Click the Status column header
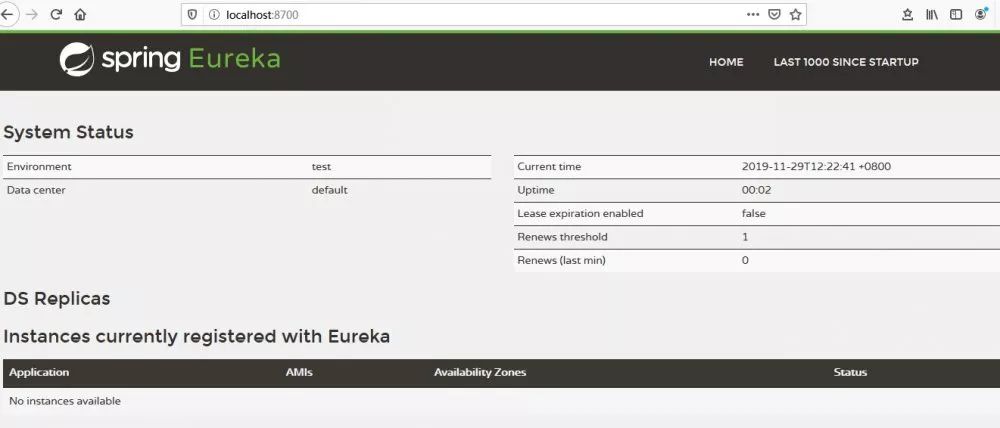The height and width of the screenshot is (428, 1000). (850, 373)
